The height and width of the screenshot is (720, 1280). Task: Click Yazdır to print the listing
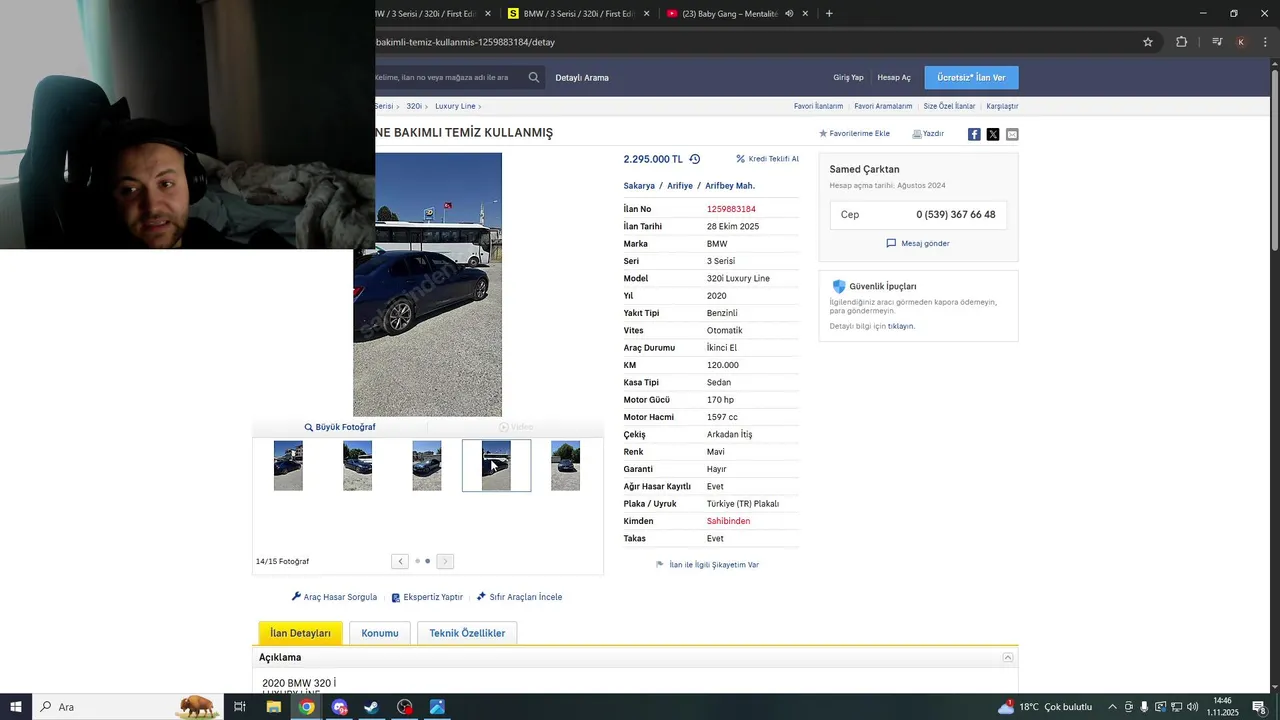(928, 133)
